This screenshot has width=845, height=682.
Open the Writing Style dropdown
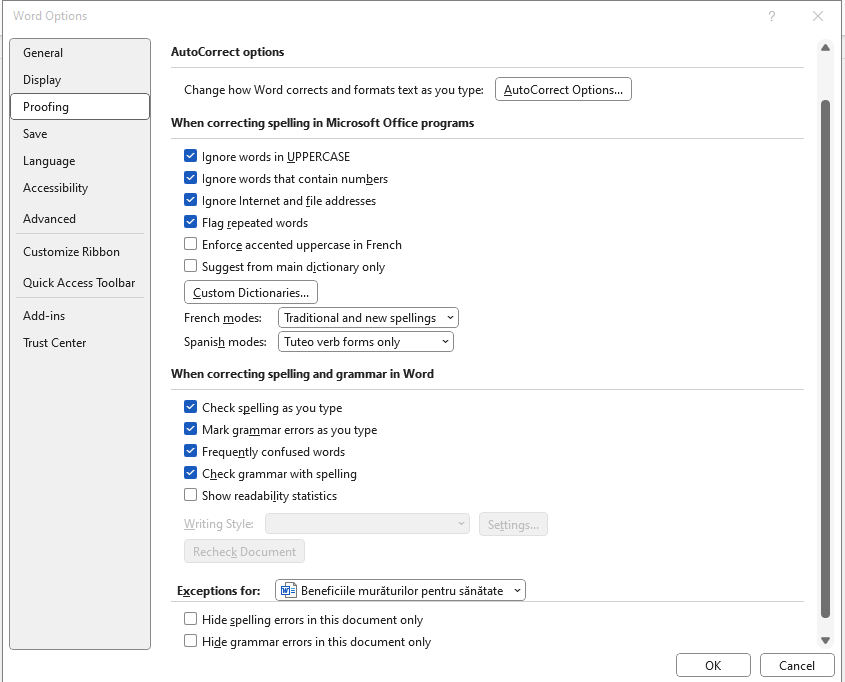coord(367,524)
